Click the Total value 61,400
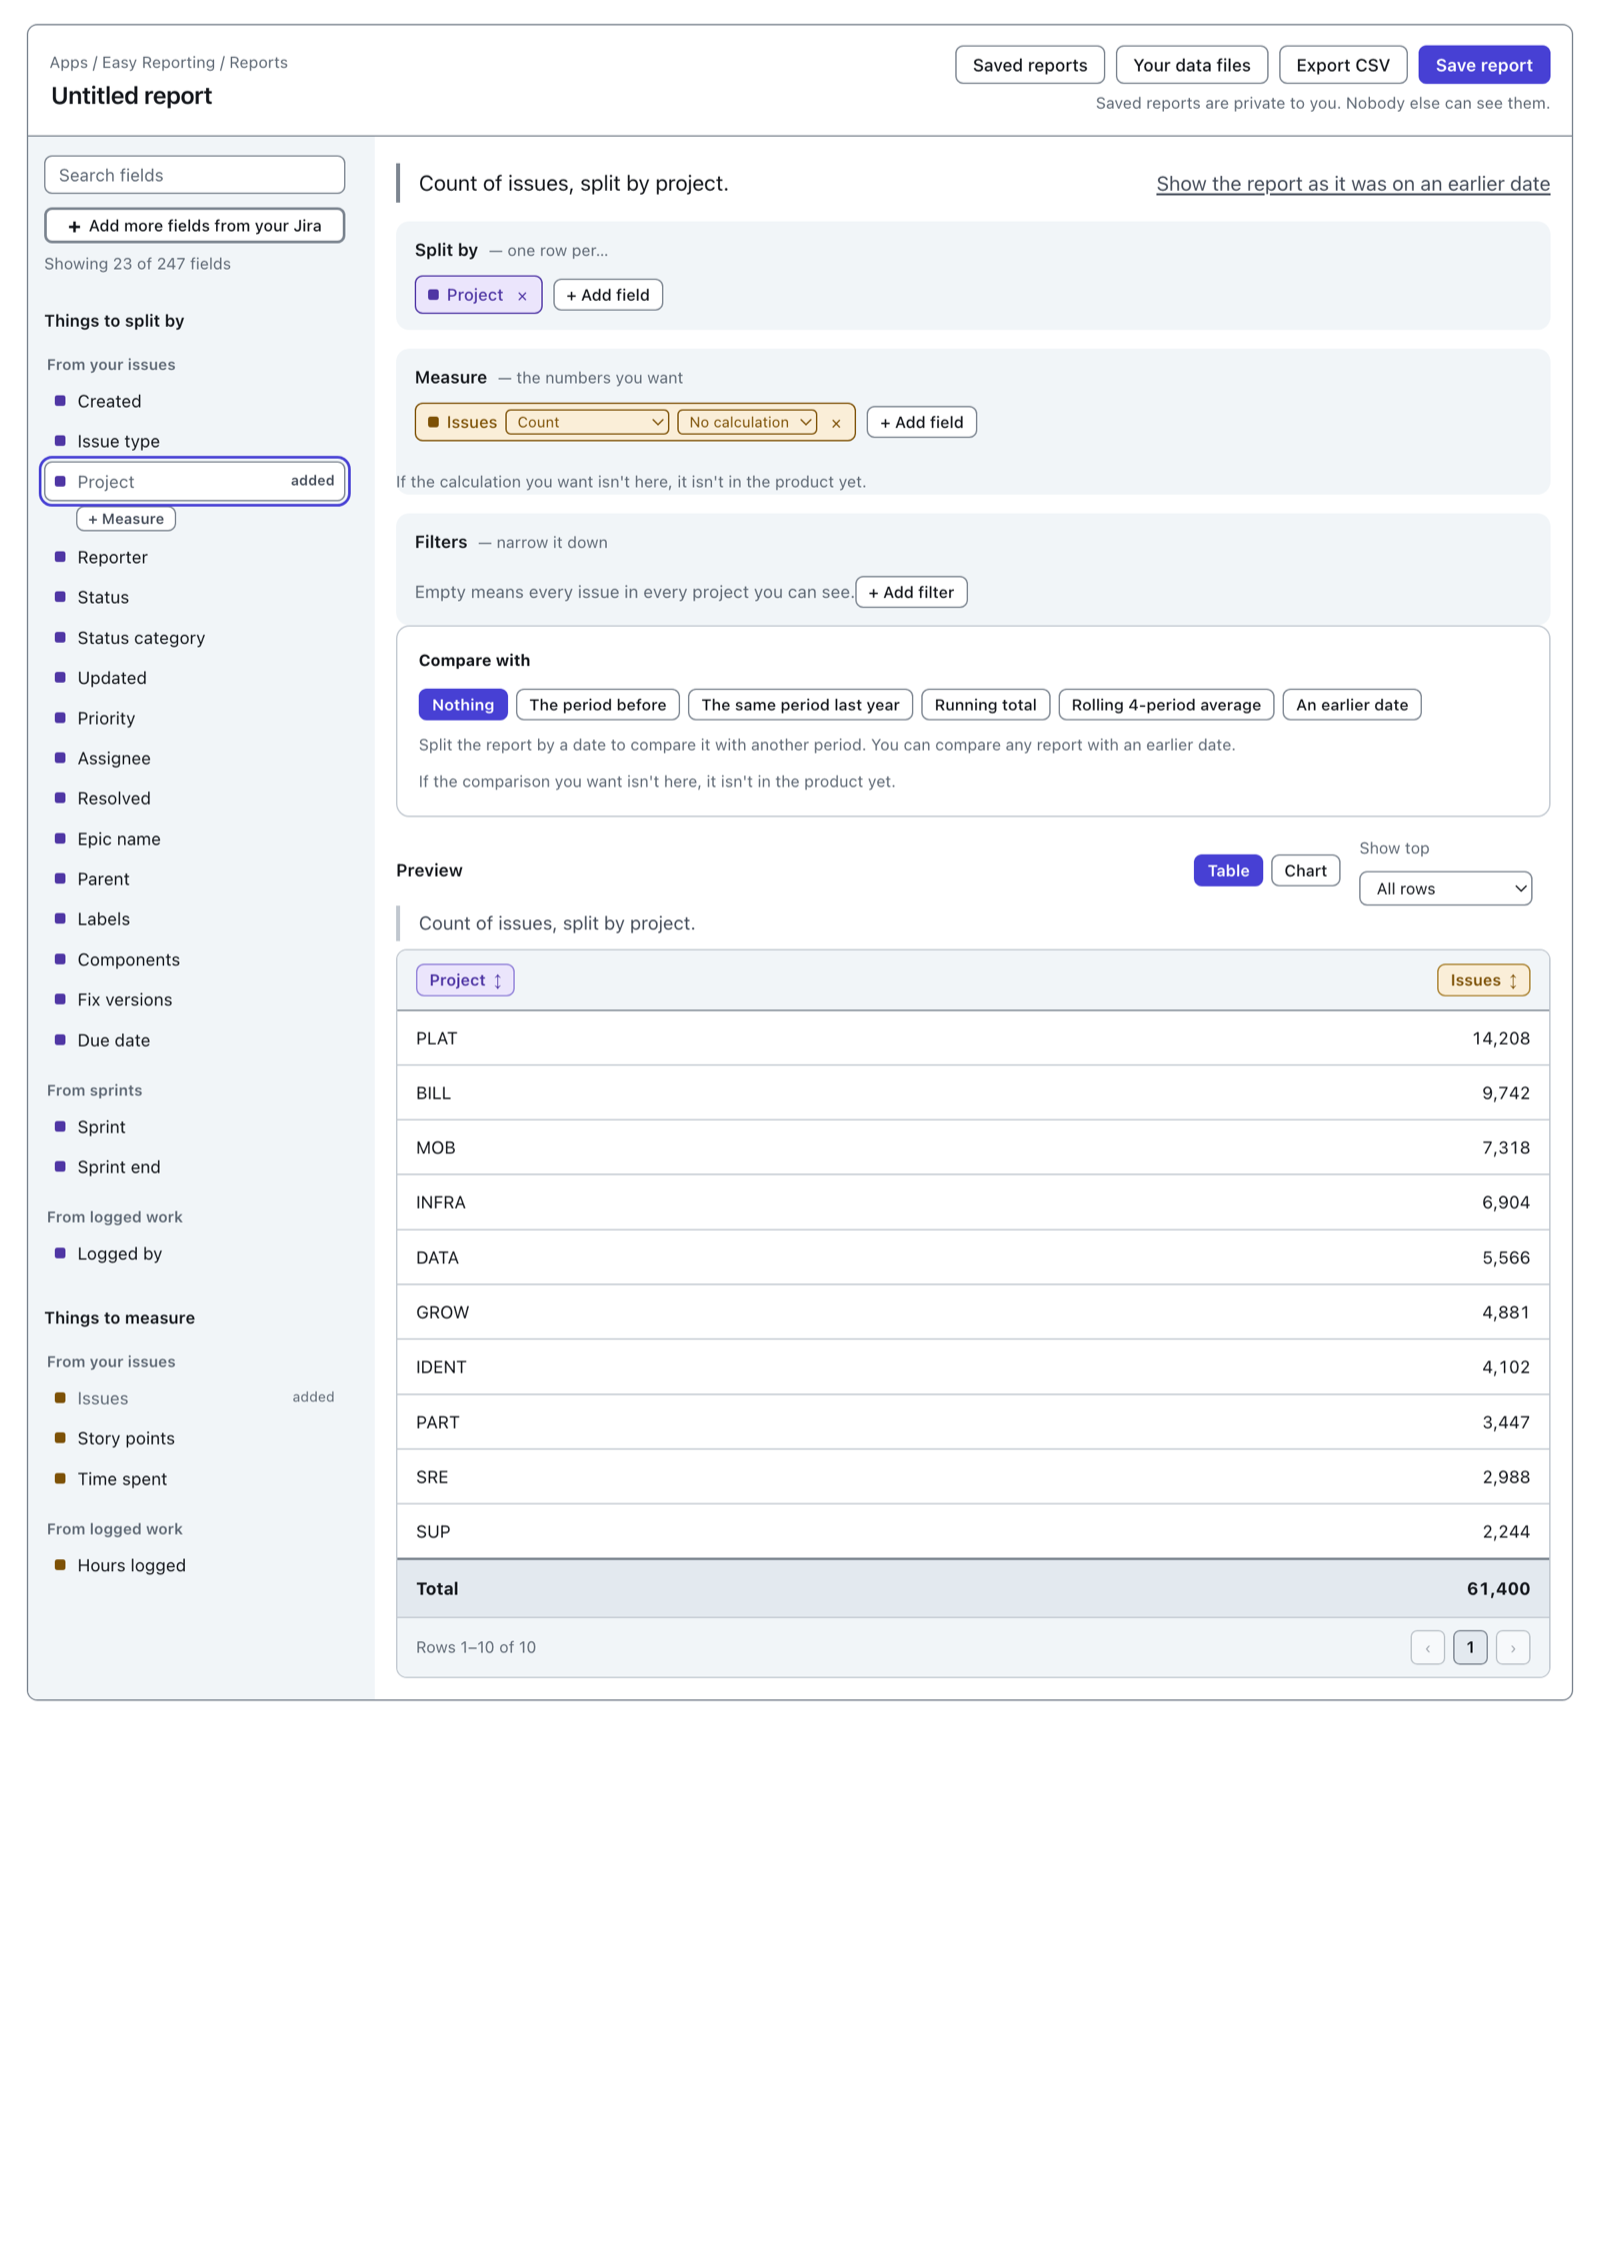This screenshot has width=1600, height=2266. pyautogui.click(x=1498, y=1589)
